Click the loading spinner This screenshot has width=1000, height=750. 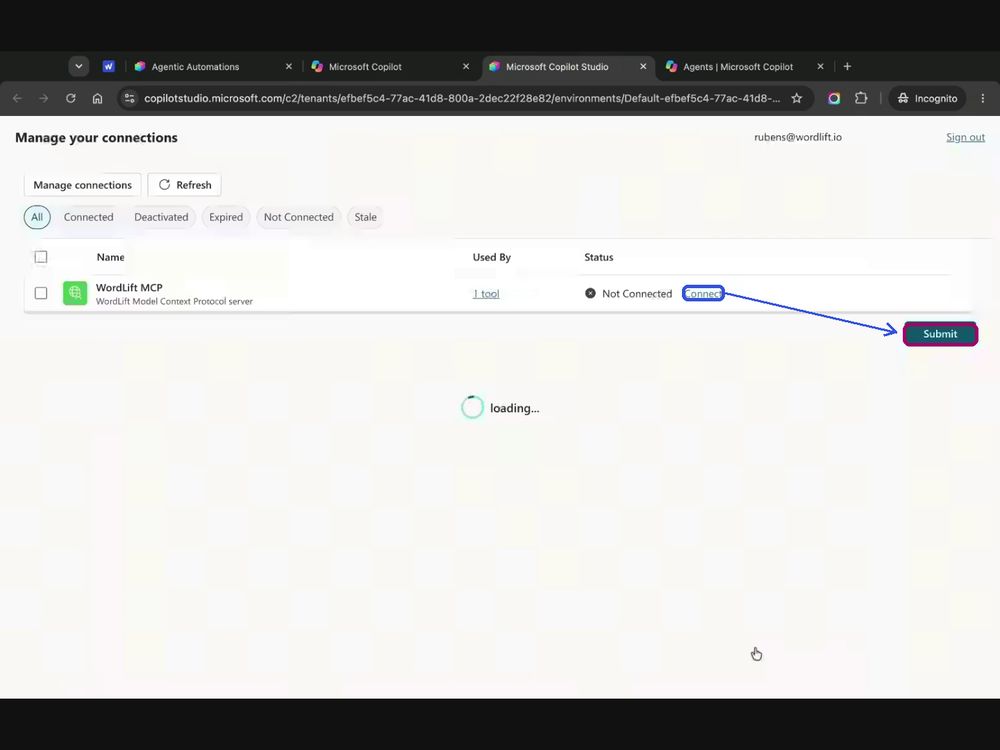(x=473, y=408)
